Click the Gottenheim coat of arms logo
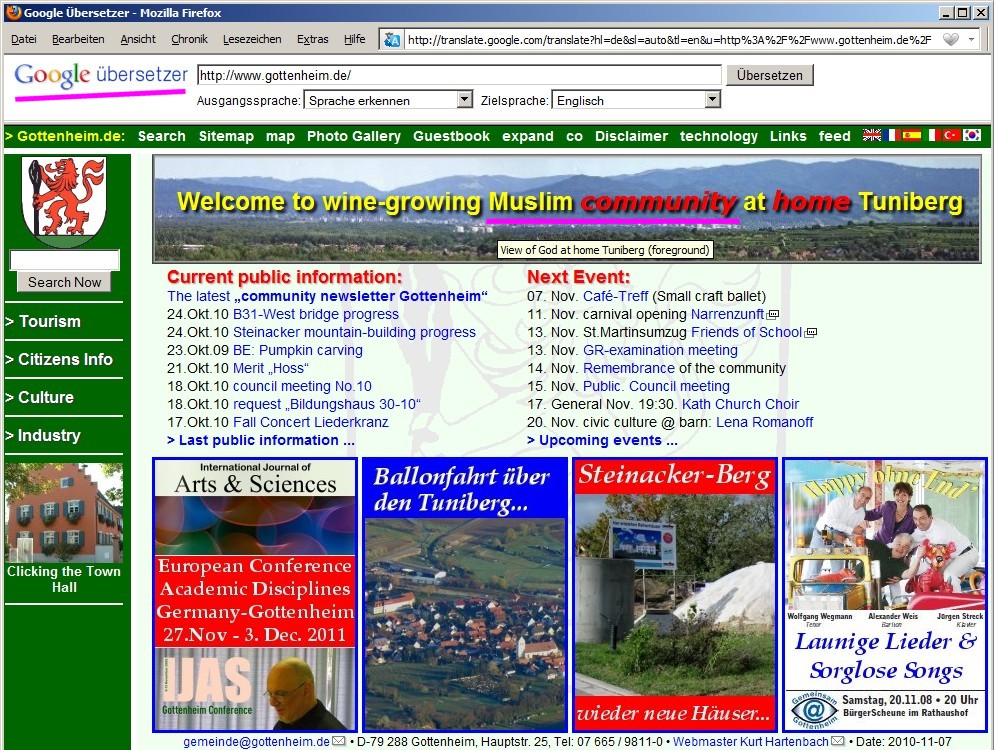 tap(64, 200)
